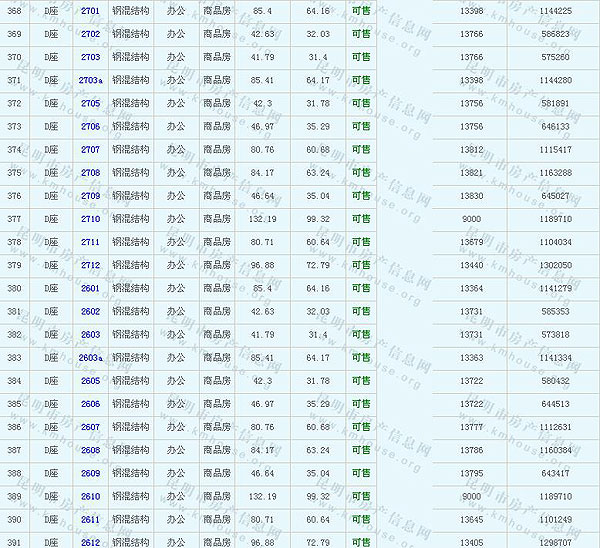Select unit price cell 13830
600x548 pixels.
coord(470,195)
